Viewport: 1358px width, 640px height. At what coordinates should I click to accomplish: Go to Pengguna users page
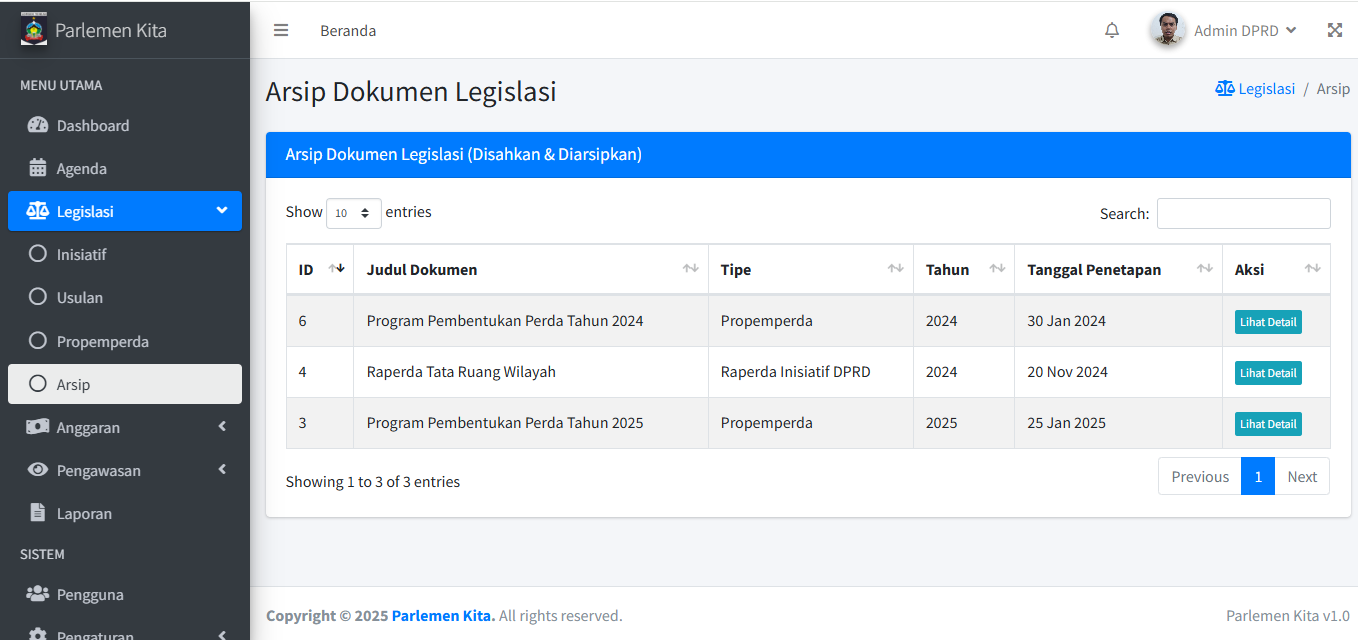(x=90, y=595)
